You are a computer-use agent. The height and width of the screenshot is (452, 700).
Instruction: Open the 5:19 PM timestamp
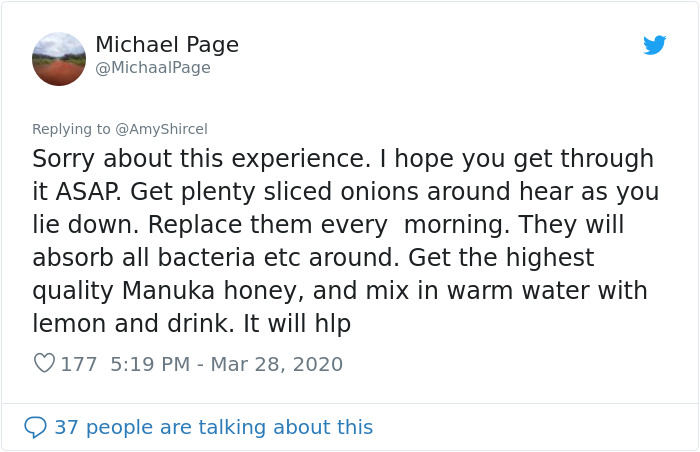coord(148,364)
